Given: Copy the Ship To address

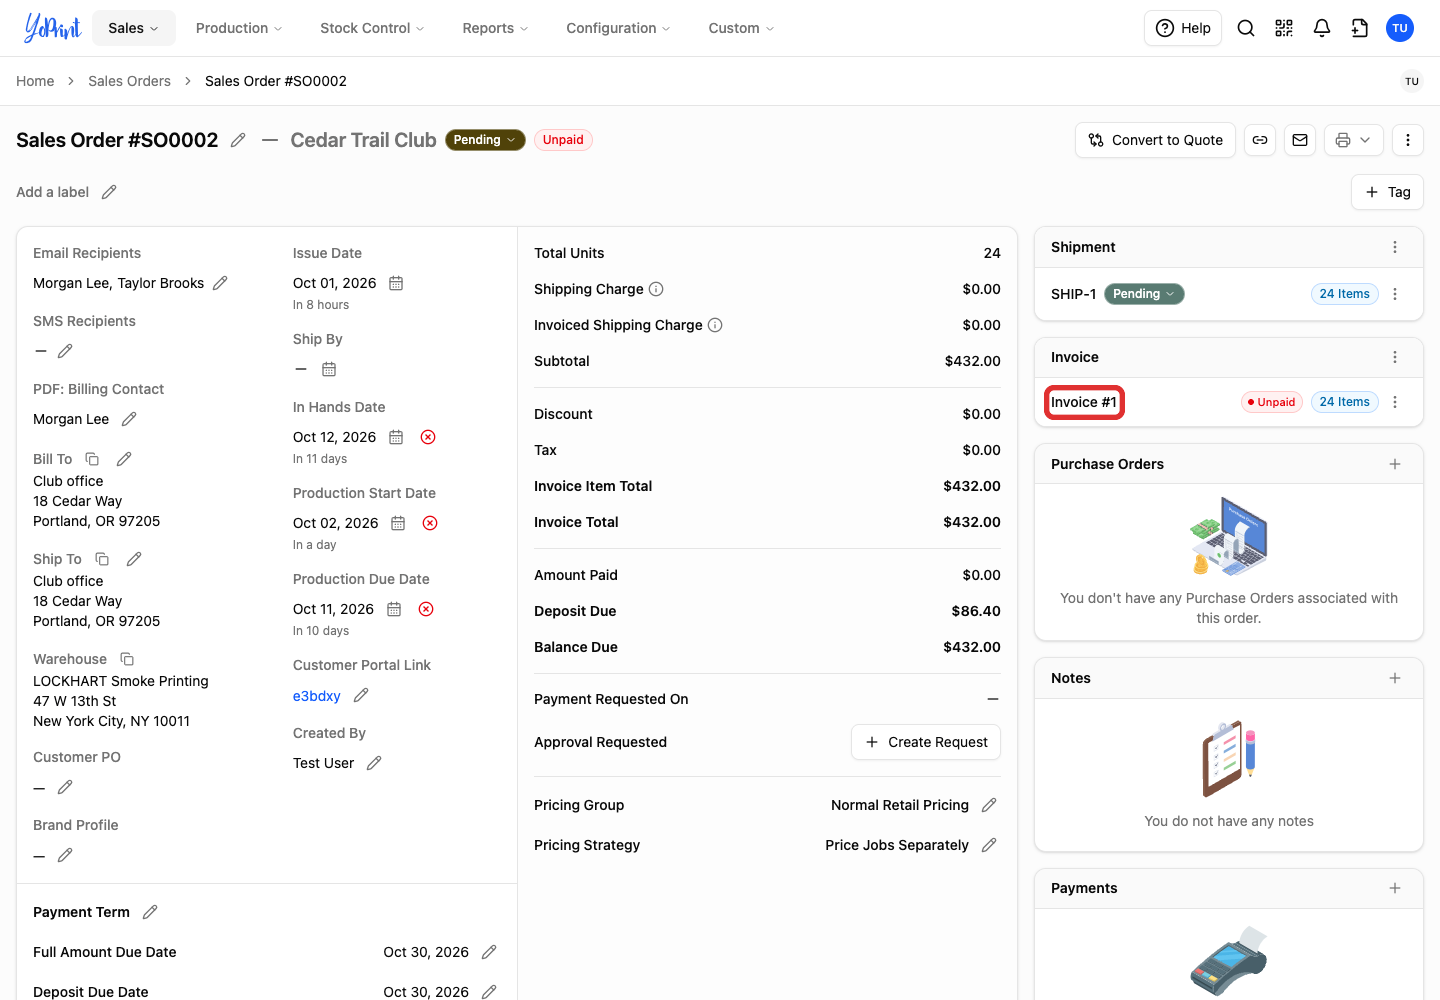Looking at the screenshot, I should (102, 559).
